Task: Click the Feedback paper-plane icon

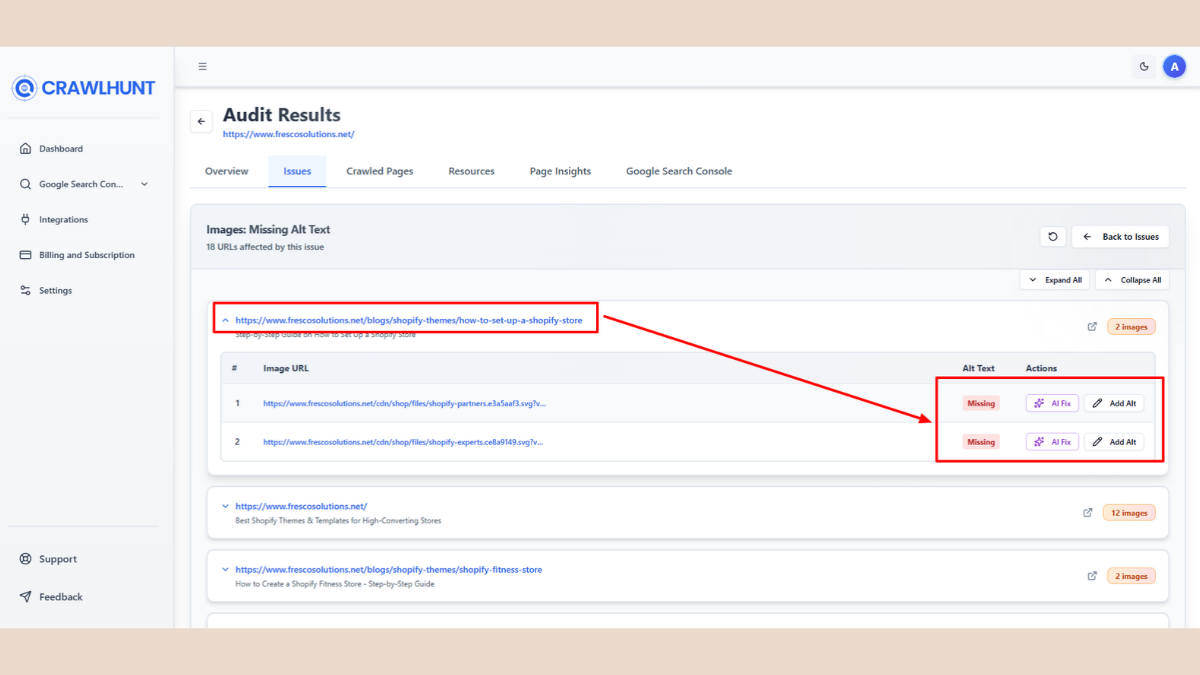Action: click(x=25, y=597)
